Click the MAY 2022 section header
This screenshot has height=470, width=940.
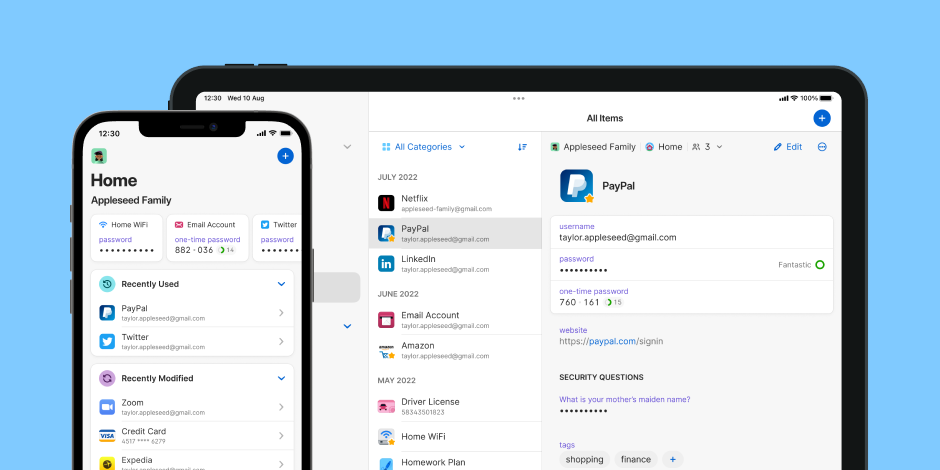click(x=397, y=381)
